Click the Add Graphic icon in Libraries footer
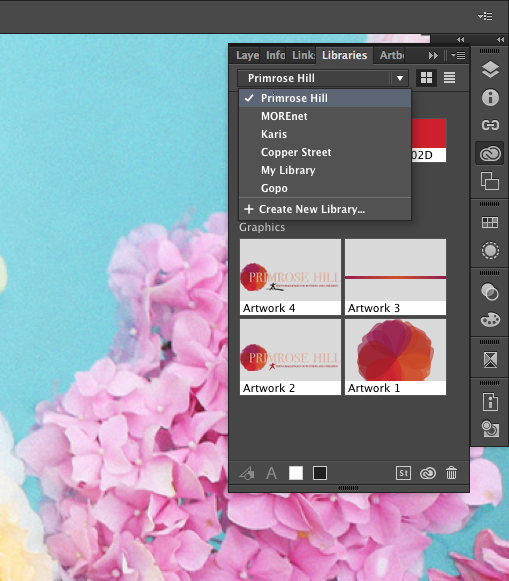This screenshot has height=581, width=509. coord(247,473)
